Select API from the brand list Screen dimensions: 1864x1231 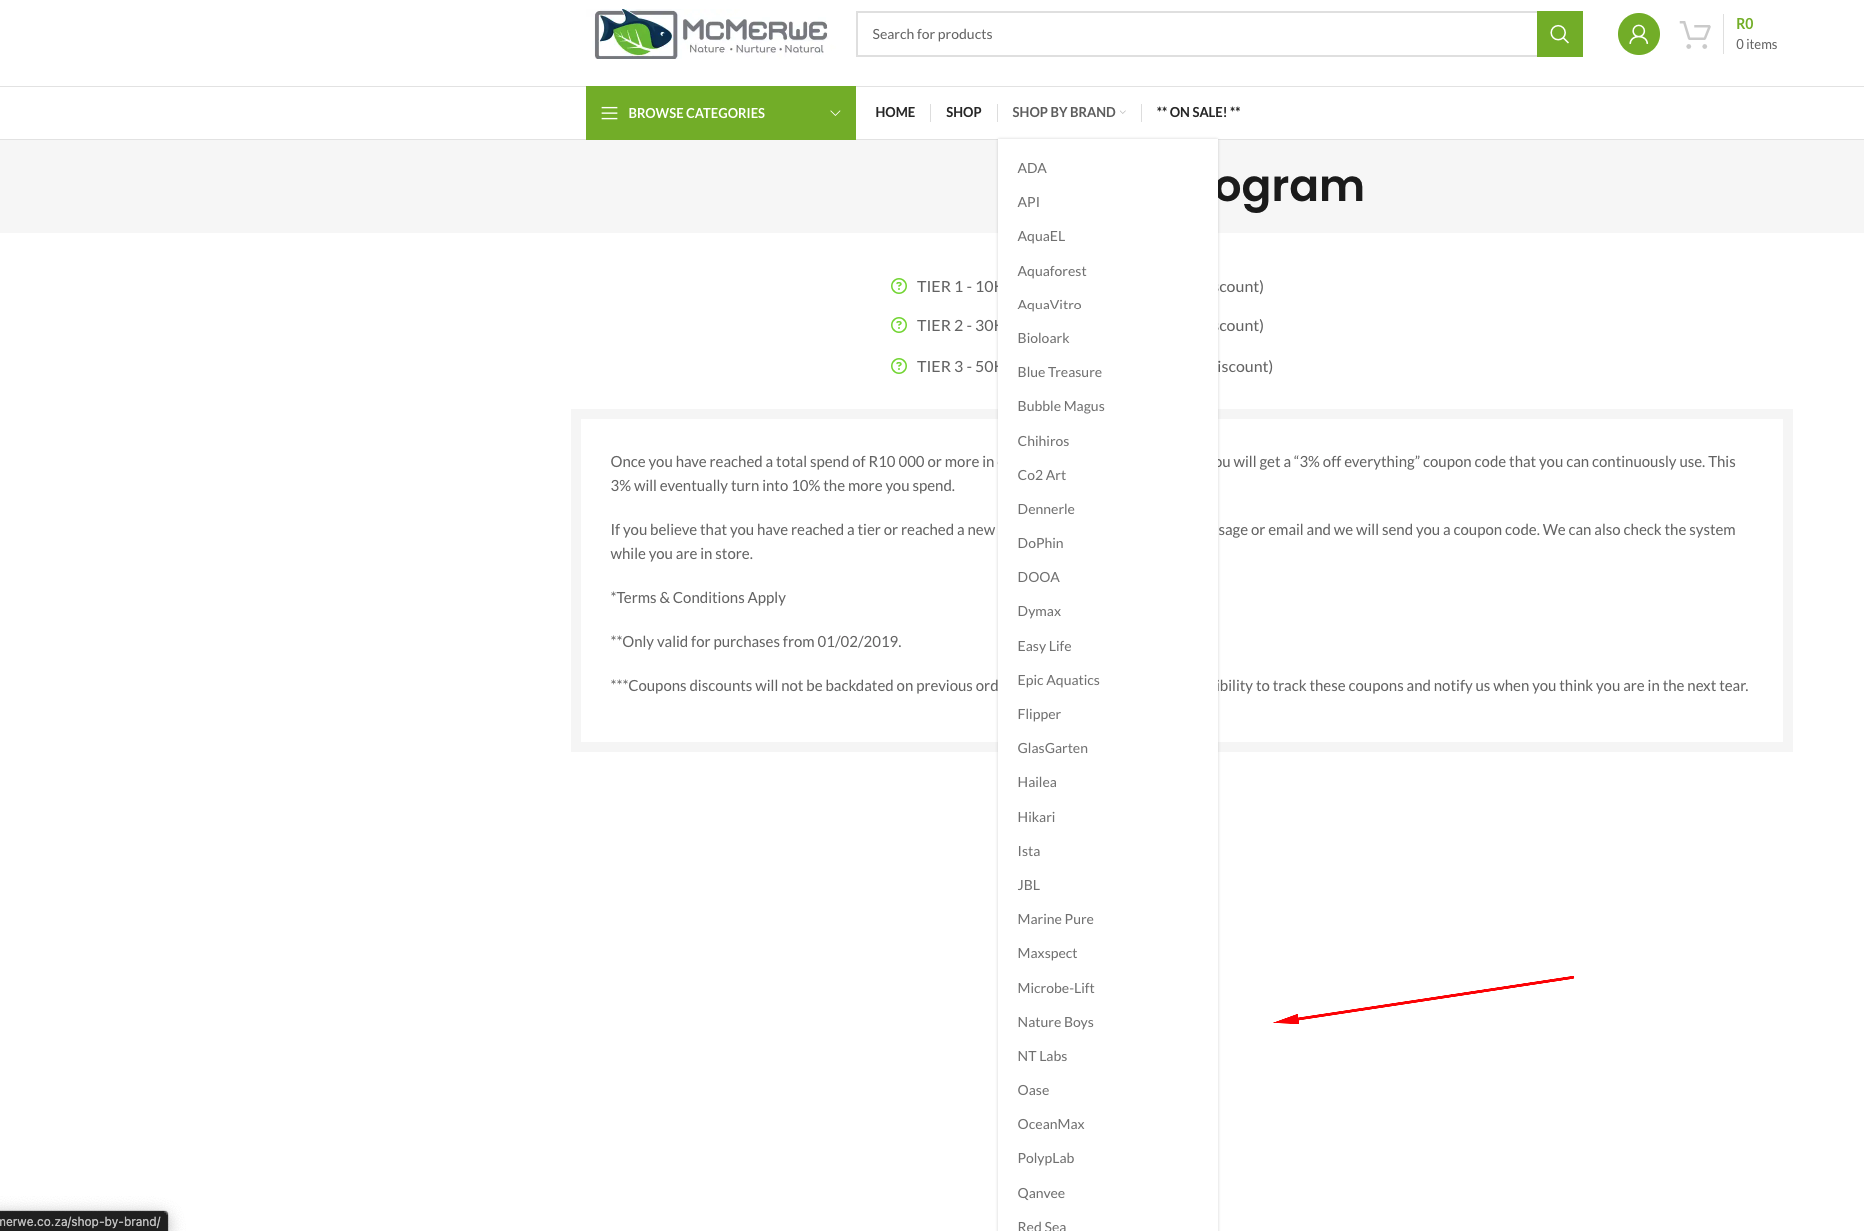coord(1028,202)
